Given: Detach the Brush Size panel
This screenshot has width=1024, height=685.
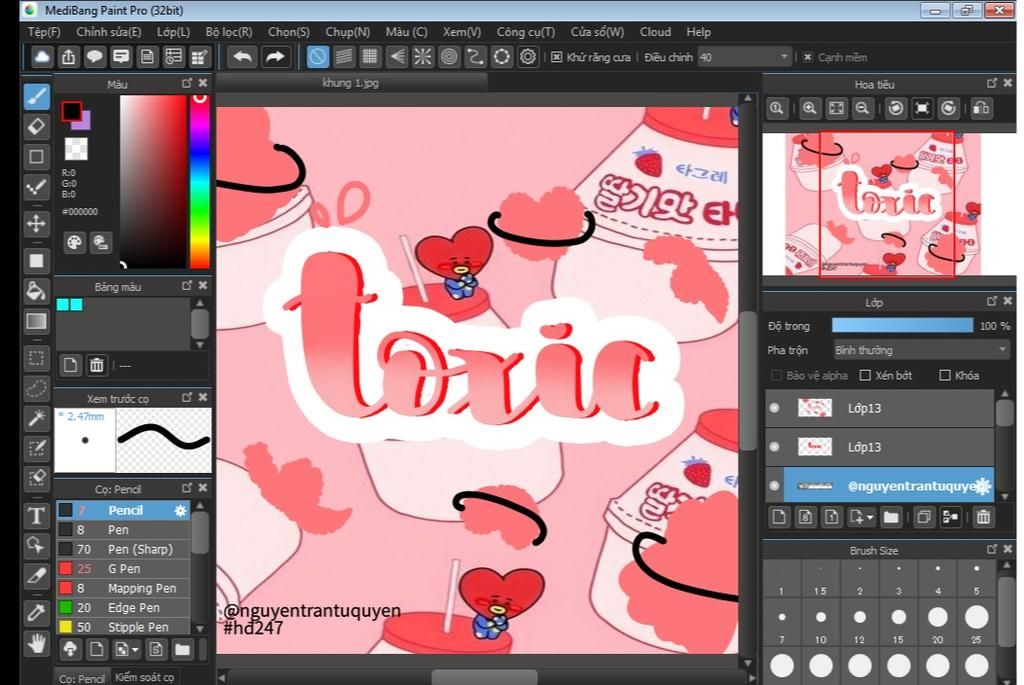Looking at the screenshot, I should pyautogui.click(x=992, y=550).
